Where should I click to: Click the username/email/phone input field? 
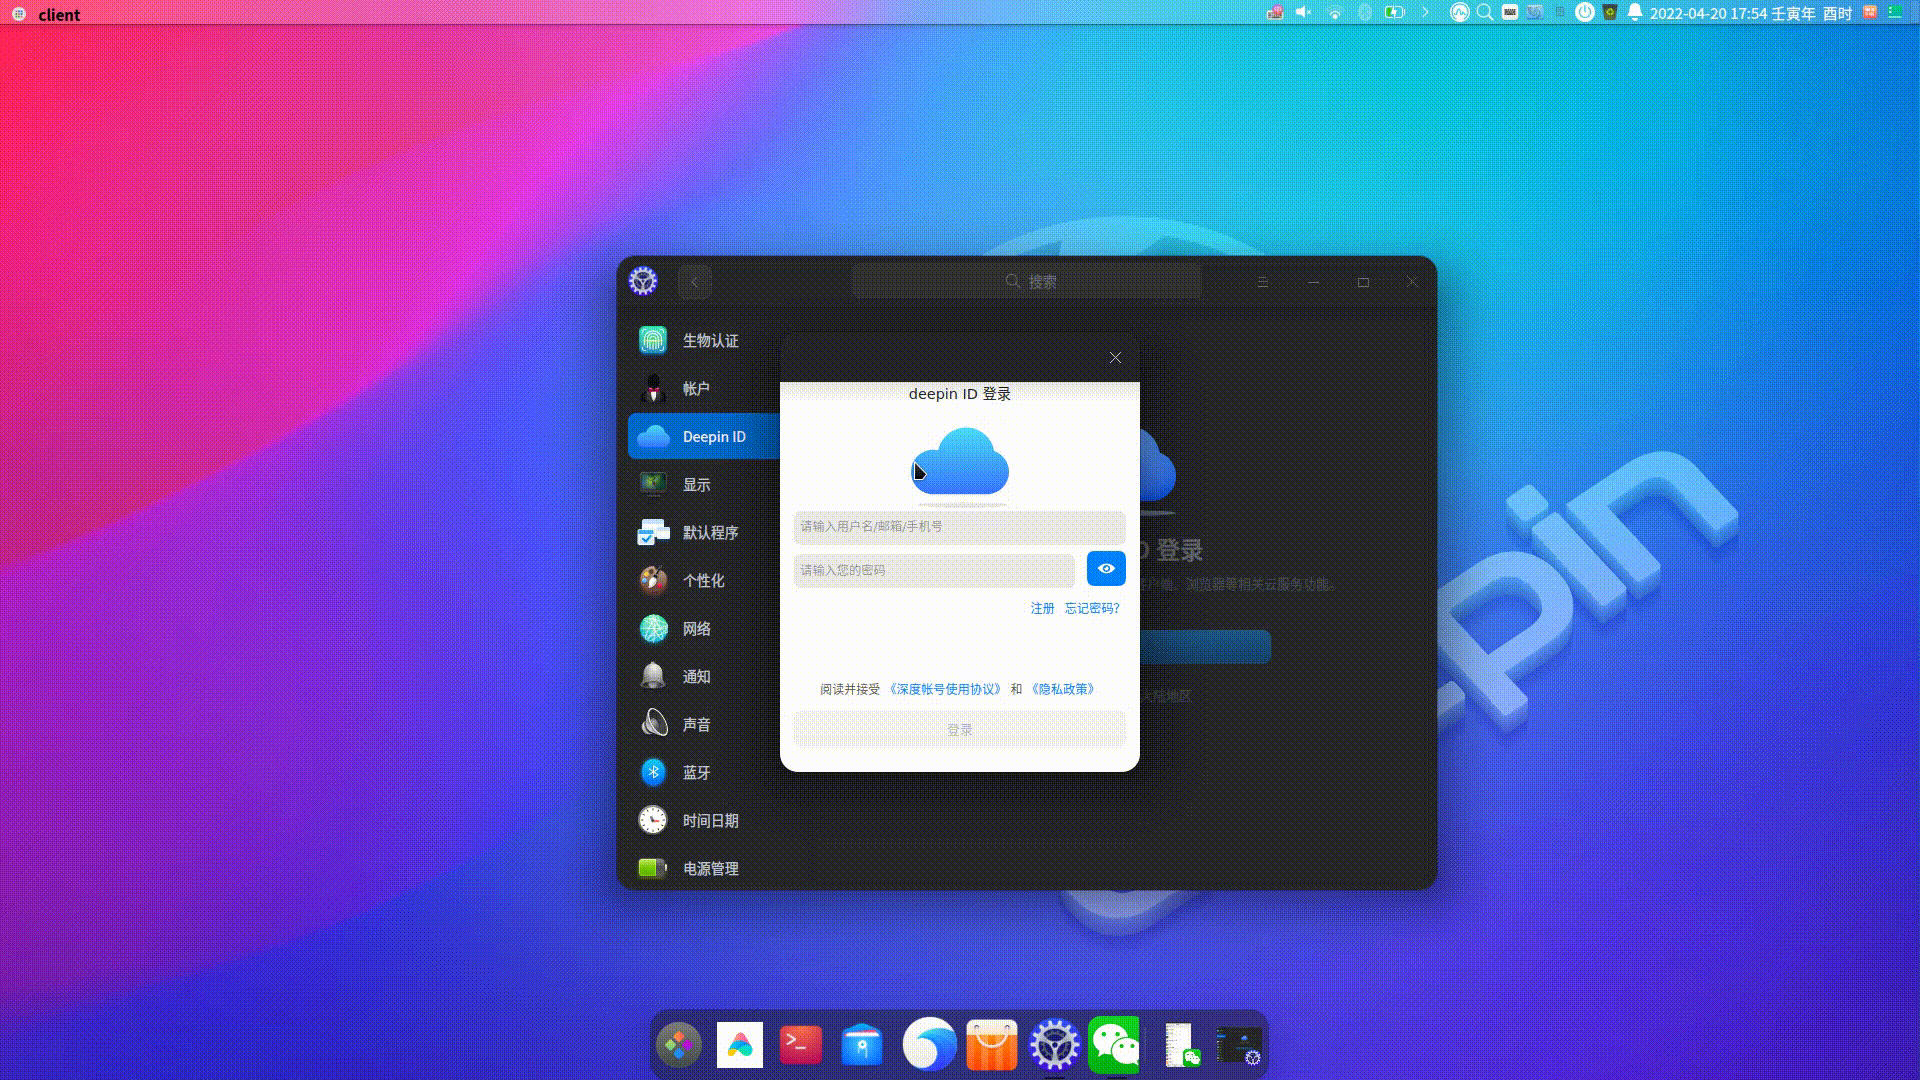(x=959, y=527)
